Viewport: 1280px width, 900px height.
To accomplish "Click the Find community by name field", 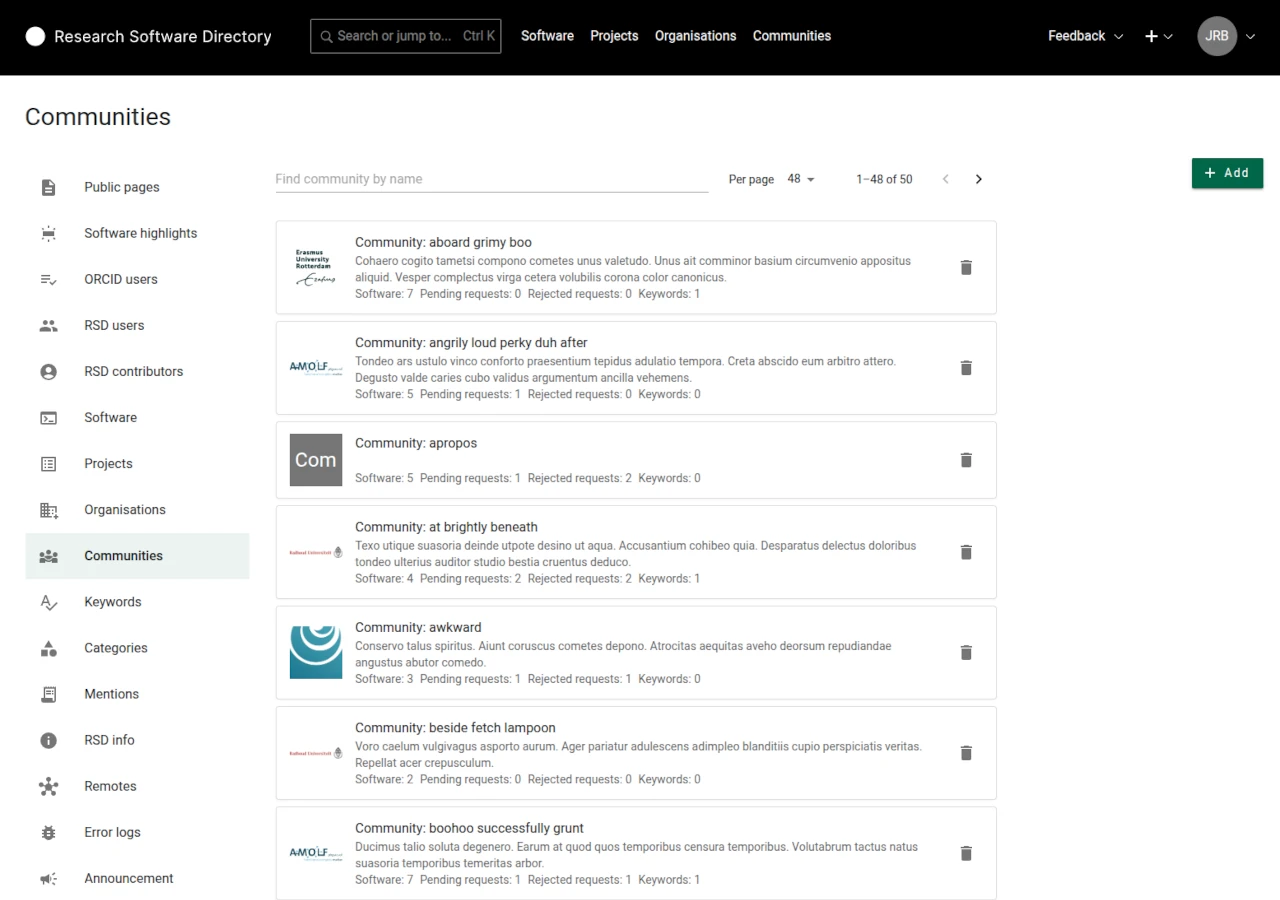I will coord(491,179).
